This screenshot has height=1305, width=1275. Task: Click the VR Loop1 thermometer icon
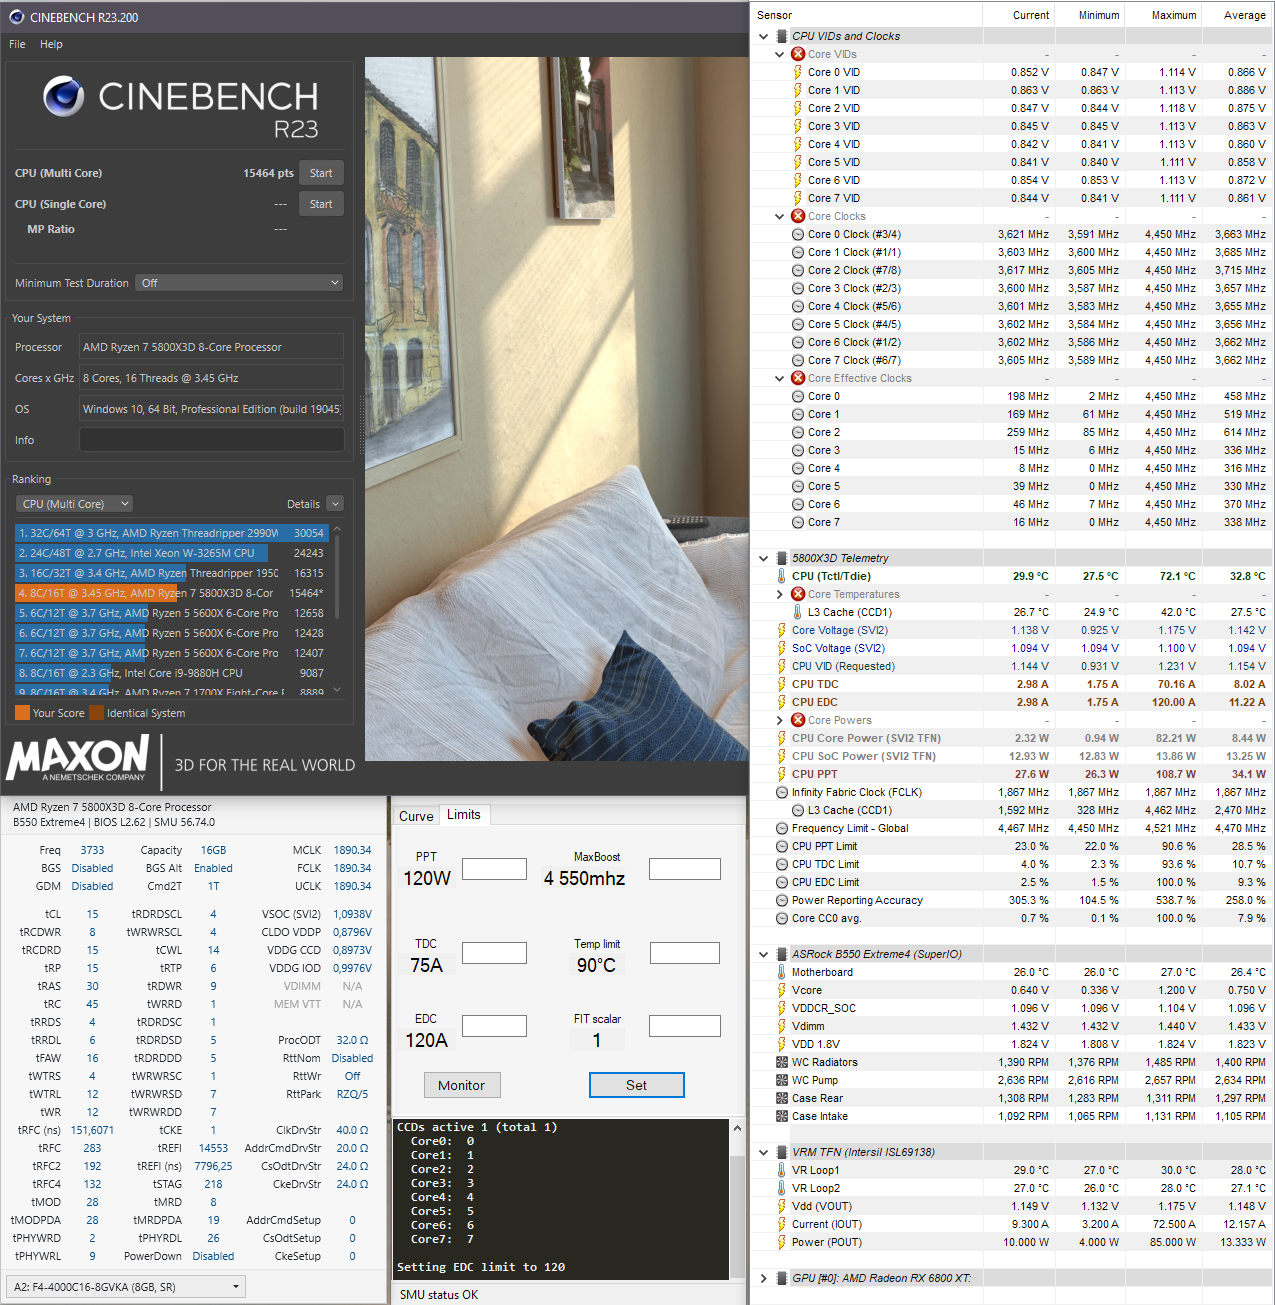tap(782, 1170)
